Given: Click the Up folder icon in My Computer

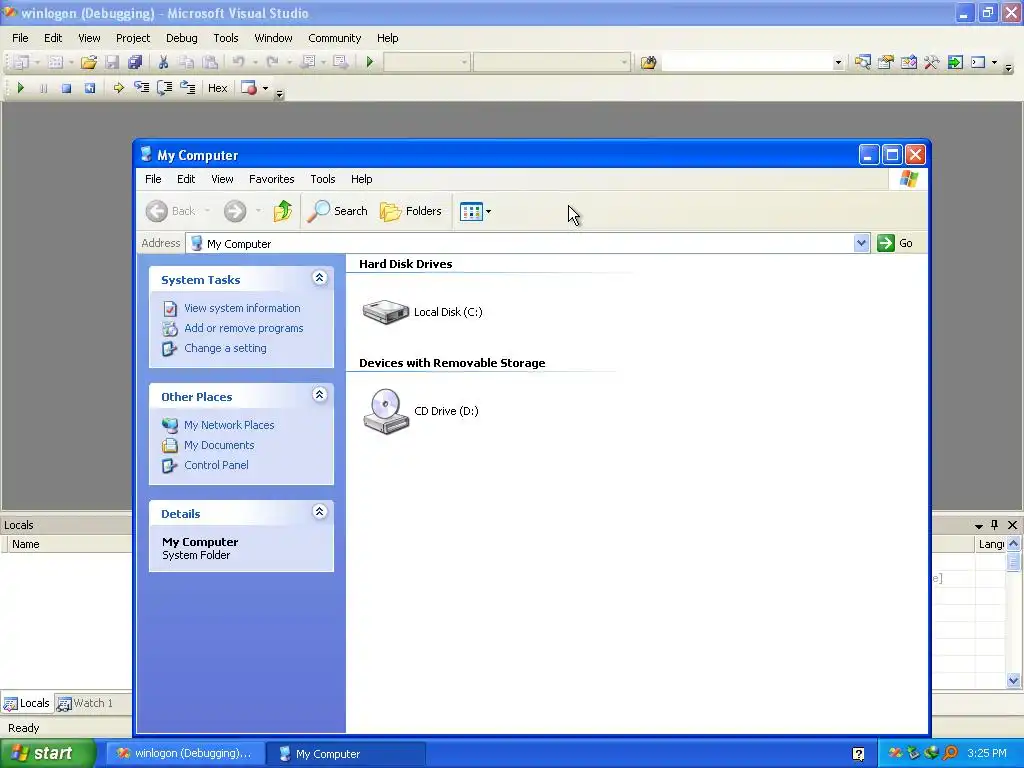Looking at the screenshot, I should coord(283,211).
